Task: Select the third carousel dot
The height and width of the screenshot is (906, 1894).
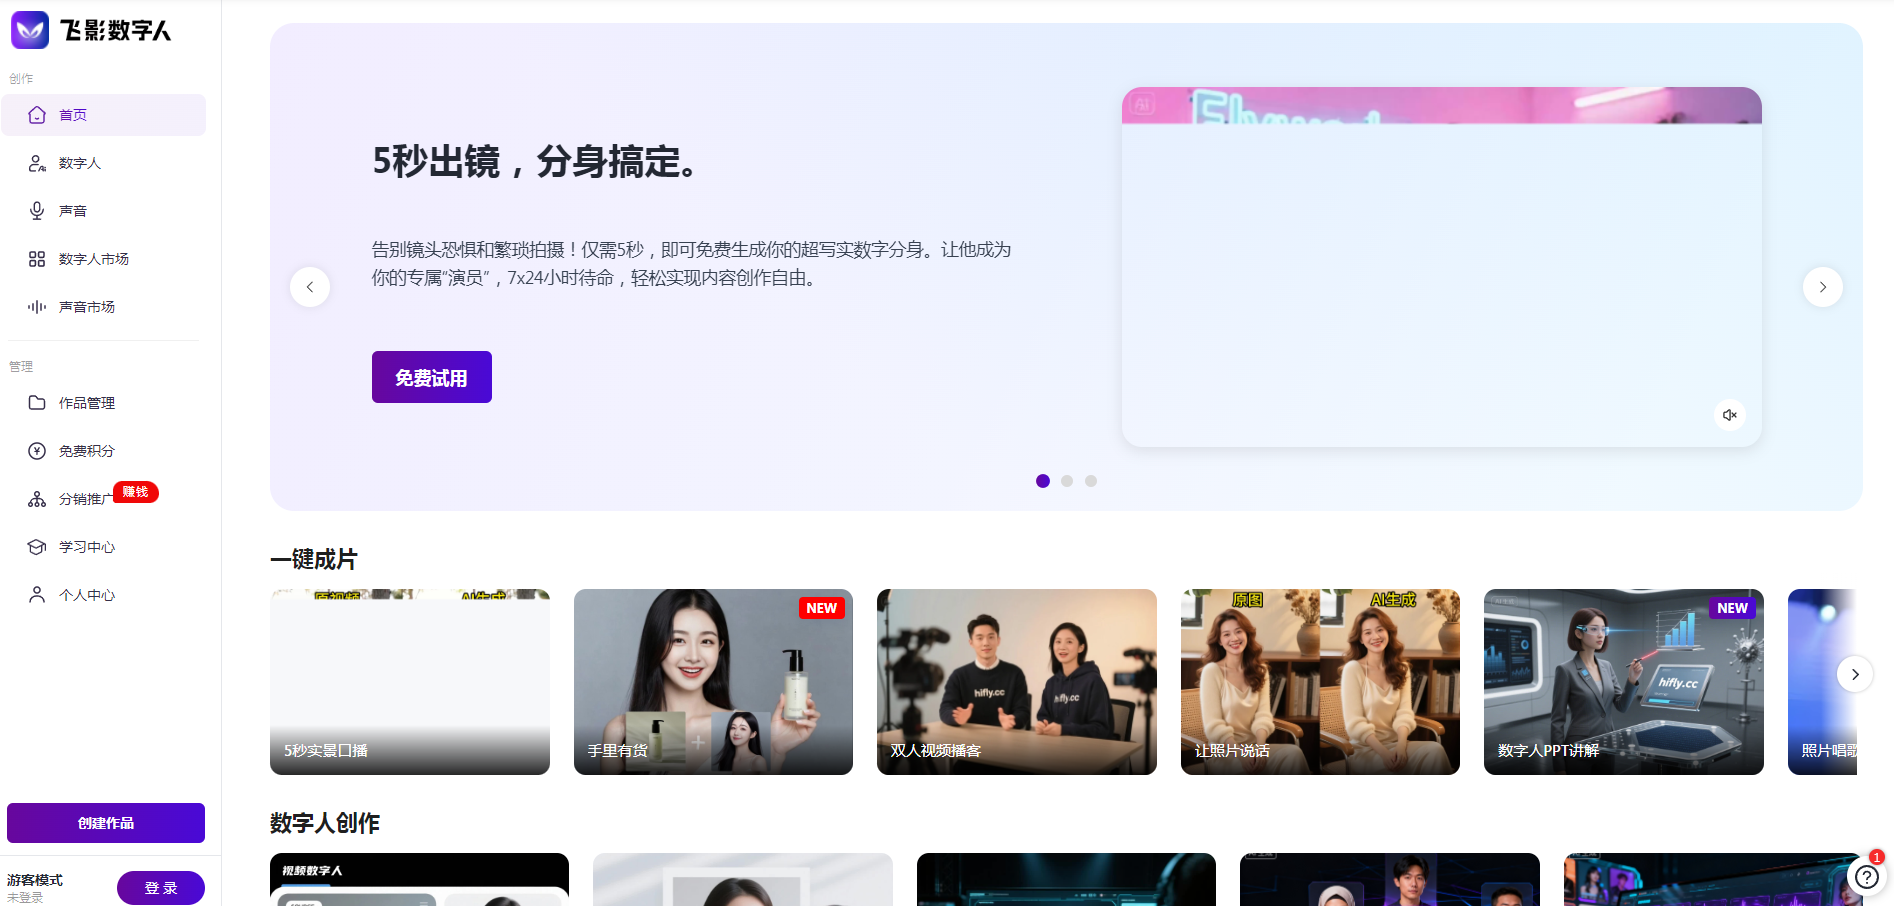Action: [1091, 481]
